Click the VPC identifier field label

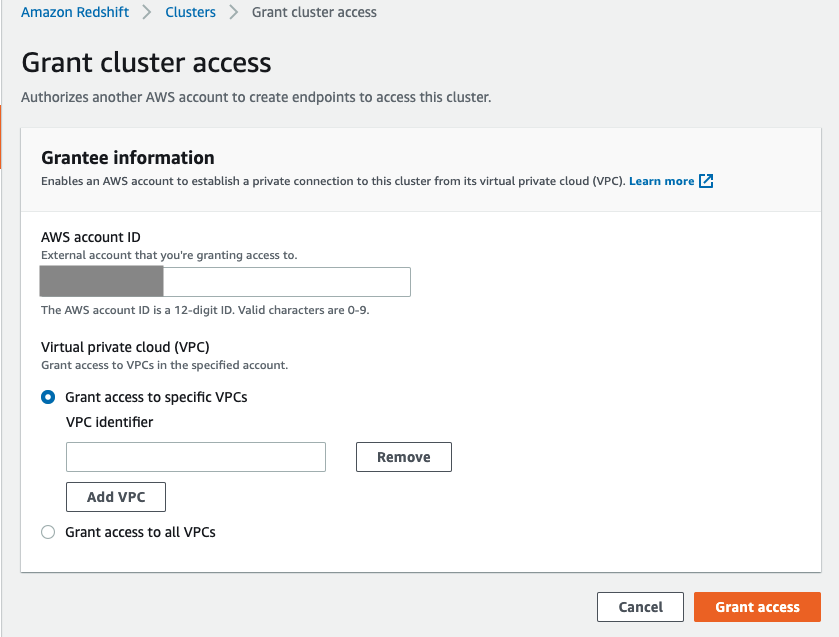click(x=110, y=422)
